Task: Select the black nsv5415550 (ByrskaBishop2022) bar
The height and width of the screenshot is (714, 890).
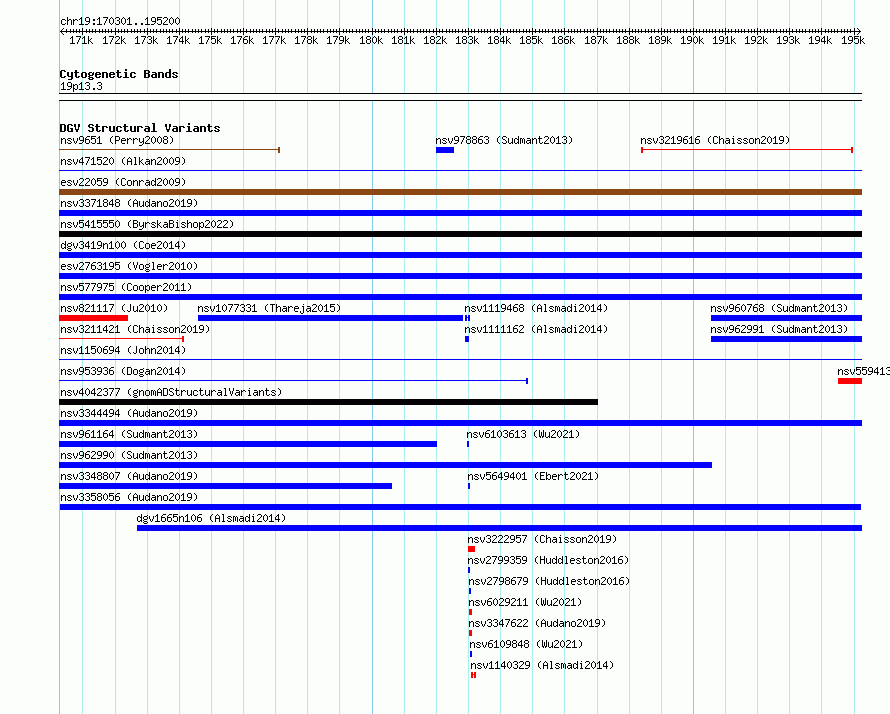Action: tap(460, 234)
